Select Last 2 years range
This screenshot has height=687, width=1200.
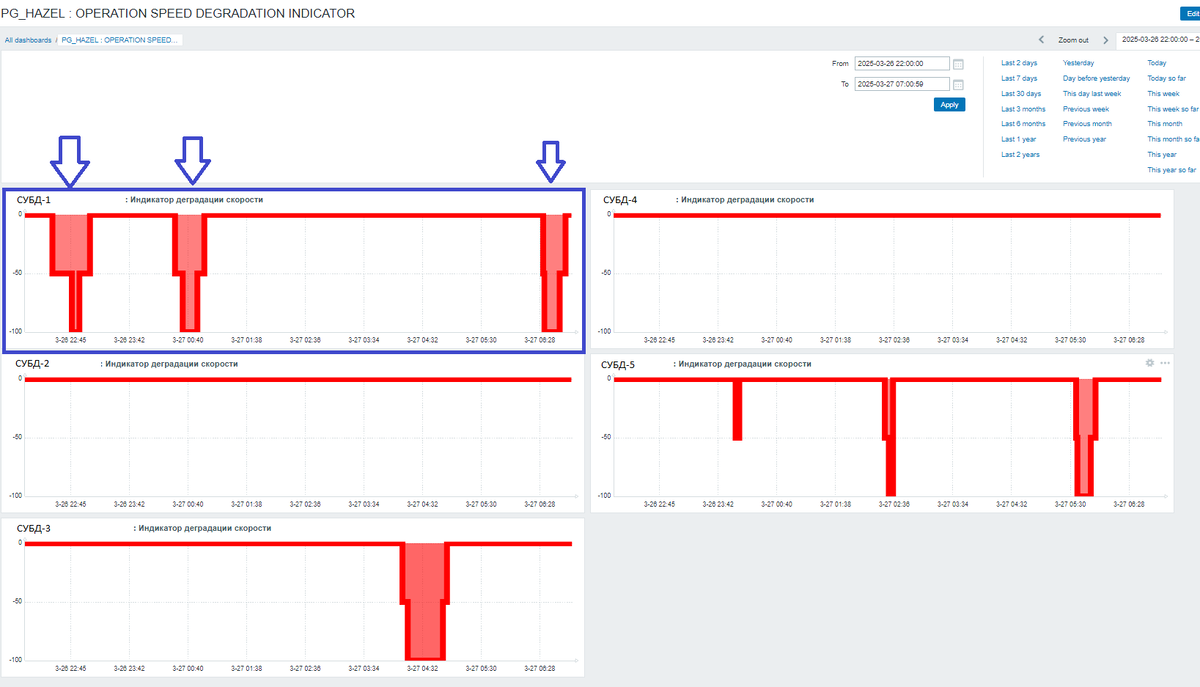coord(1020,155)
